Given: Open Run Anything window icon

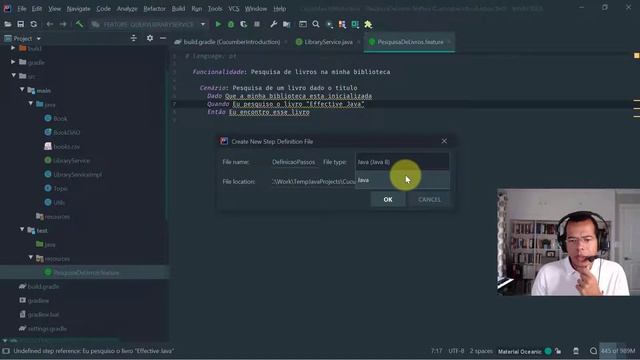Looking at the screenshot, I should coord(302,24).
